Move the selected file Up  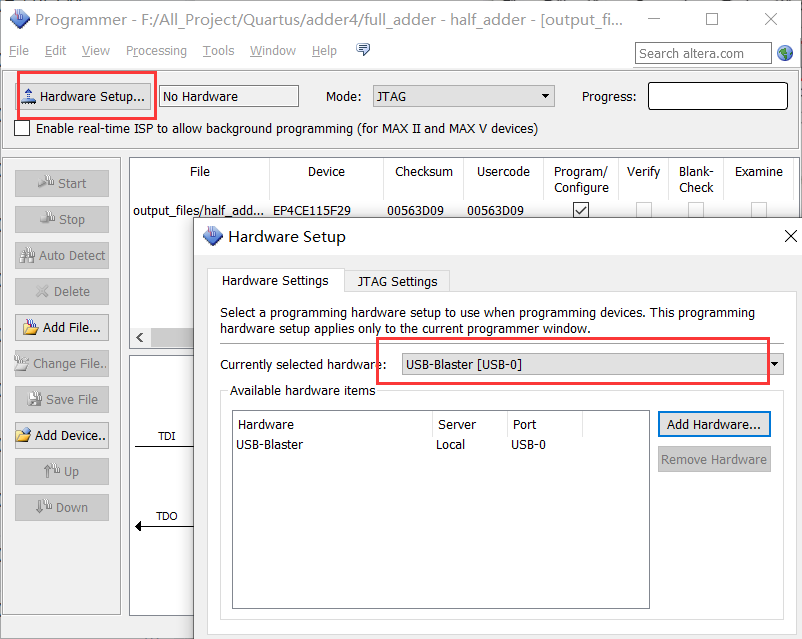tap(62, 471)
